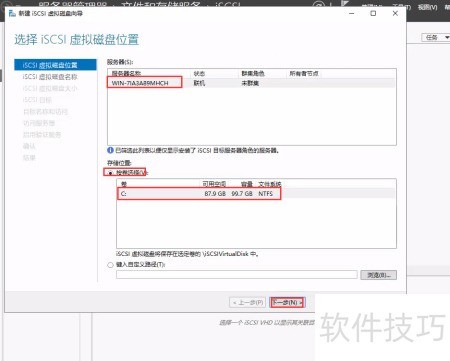
Task: Click the 浏览(B)... button
Action: [378, 275]
